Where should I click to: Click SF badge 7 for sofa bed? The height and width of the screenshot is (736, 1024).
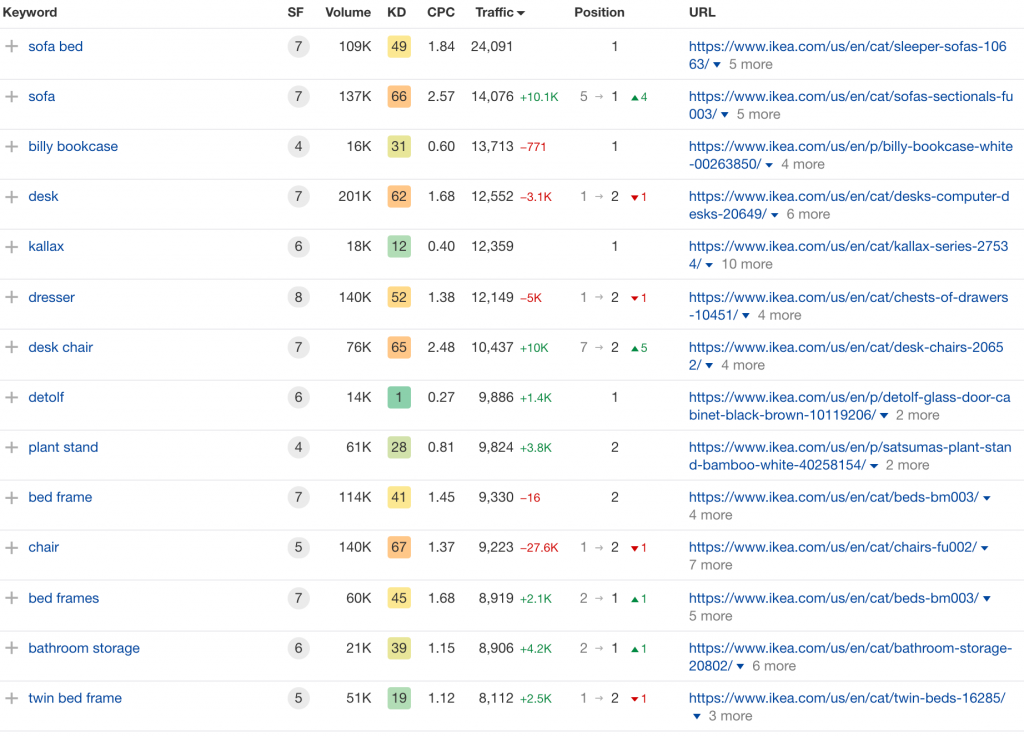tap(298, 46)
